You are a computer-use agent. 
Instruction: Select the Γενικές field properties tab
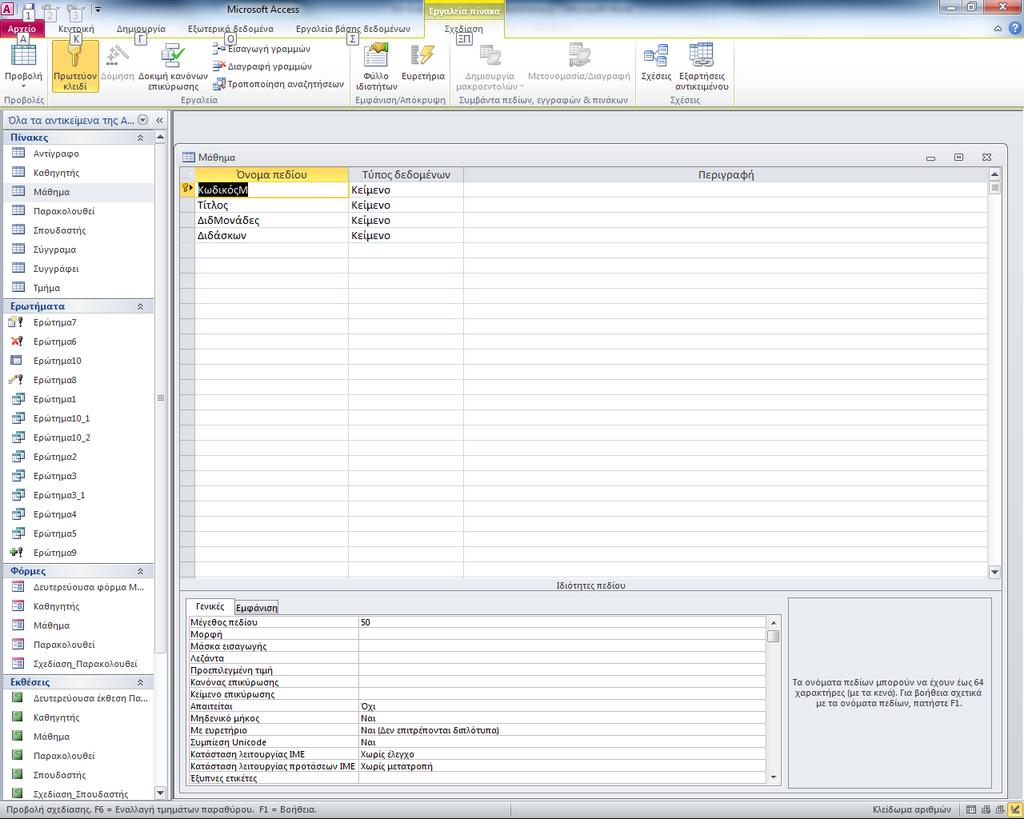point(210,607)
